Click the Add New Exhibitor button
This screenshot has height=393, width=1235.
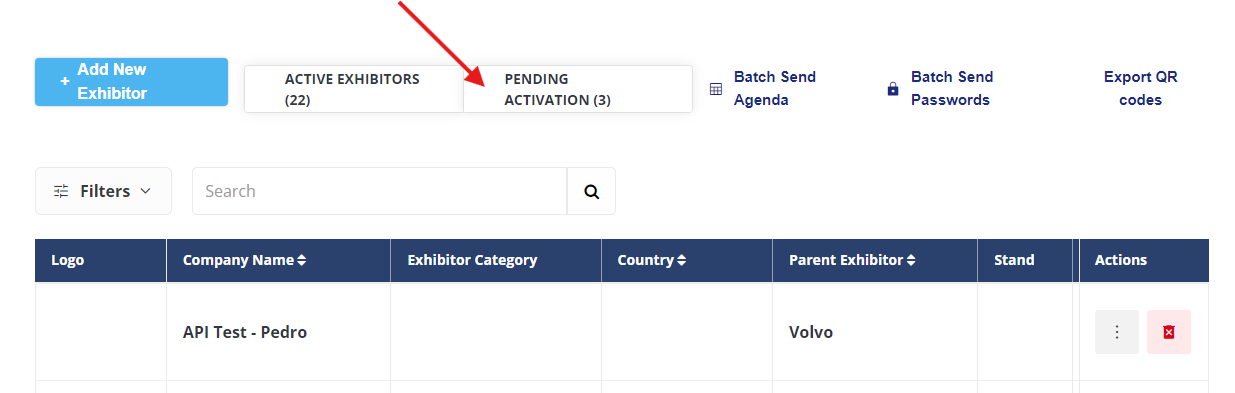point(131,82)
